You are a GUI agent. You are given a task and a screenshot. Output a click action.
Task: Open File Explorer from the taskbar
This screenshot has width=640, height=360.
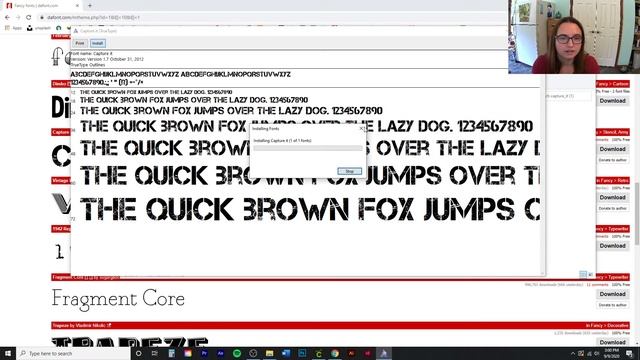pyautogui.click(x=269, y=353)
